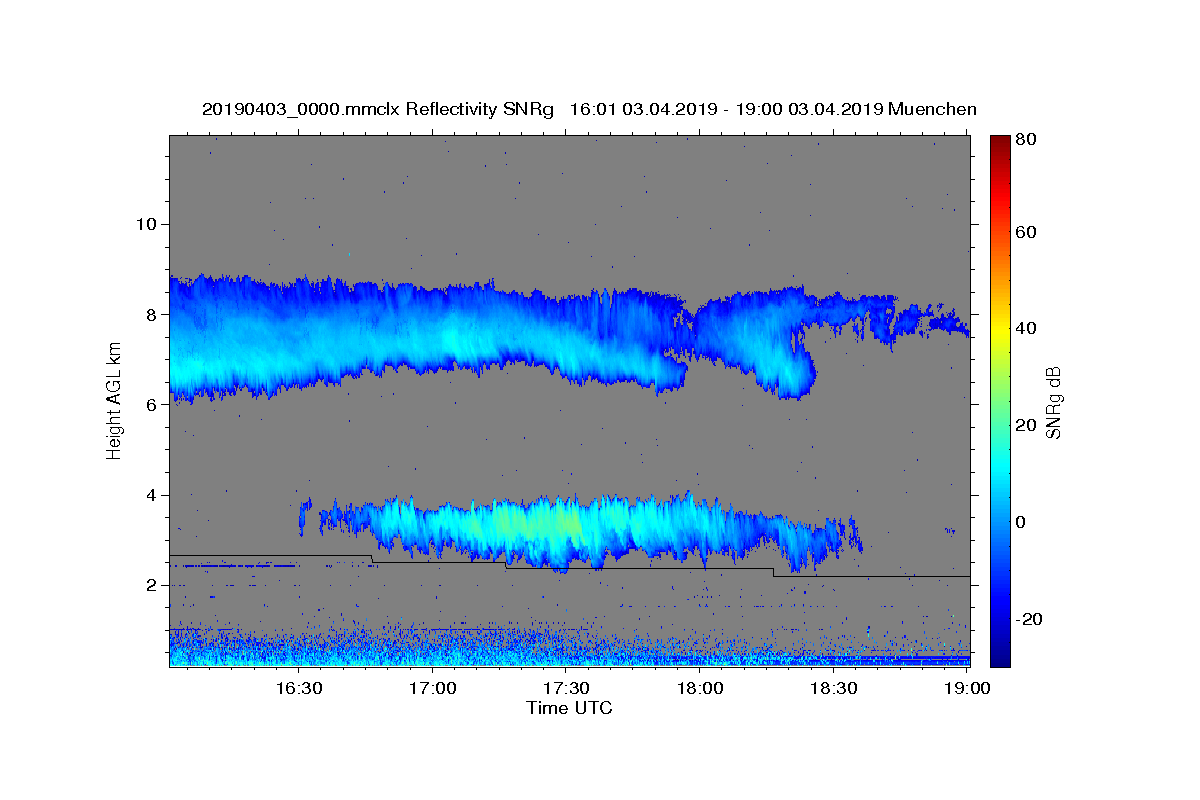
Task: Click the height tick label 2
Action: 150,585
